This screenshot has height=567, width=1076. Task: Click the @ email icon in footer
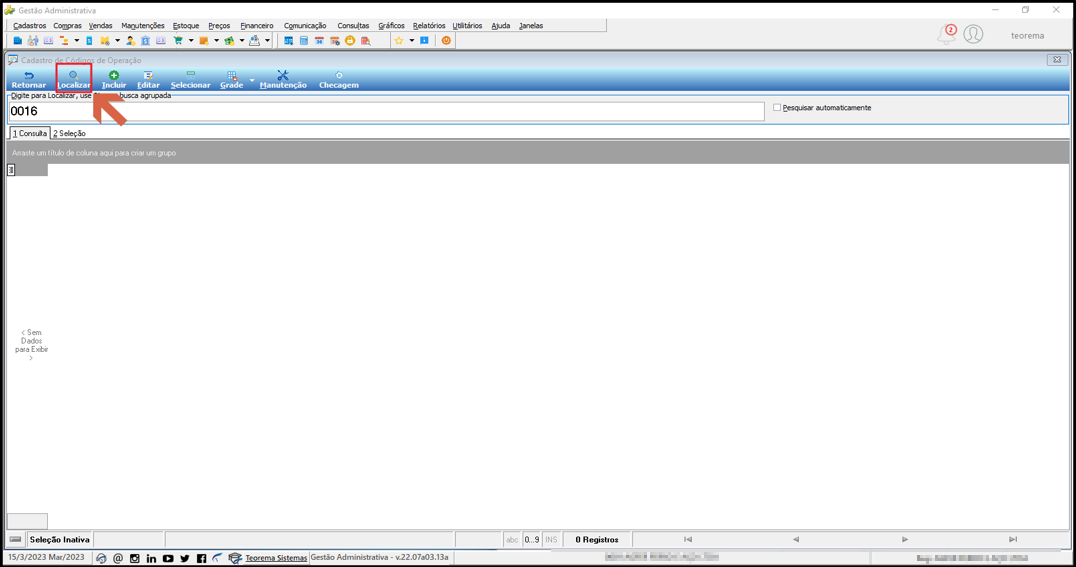[118, 558]
